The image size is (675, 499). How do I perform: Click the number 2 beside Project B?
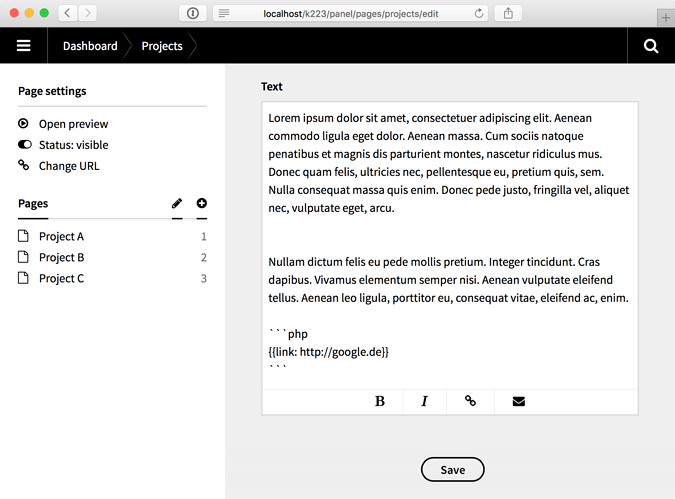pyautogui.click(x=204, y=257)
